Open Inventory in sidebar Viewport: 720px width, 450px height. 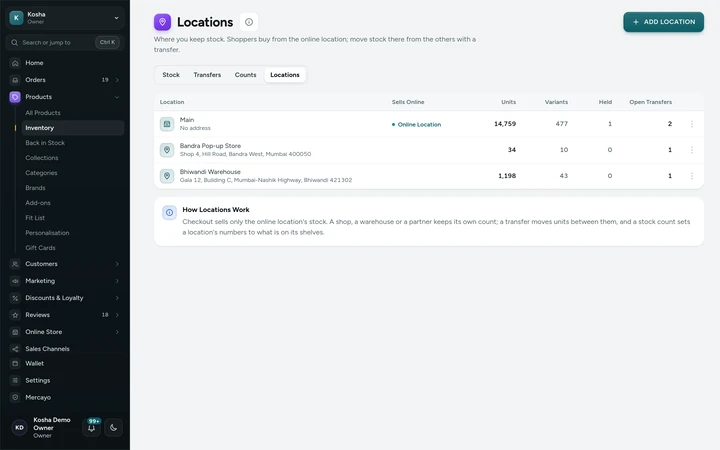tap(73, 128)
